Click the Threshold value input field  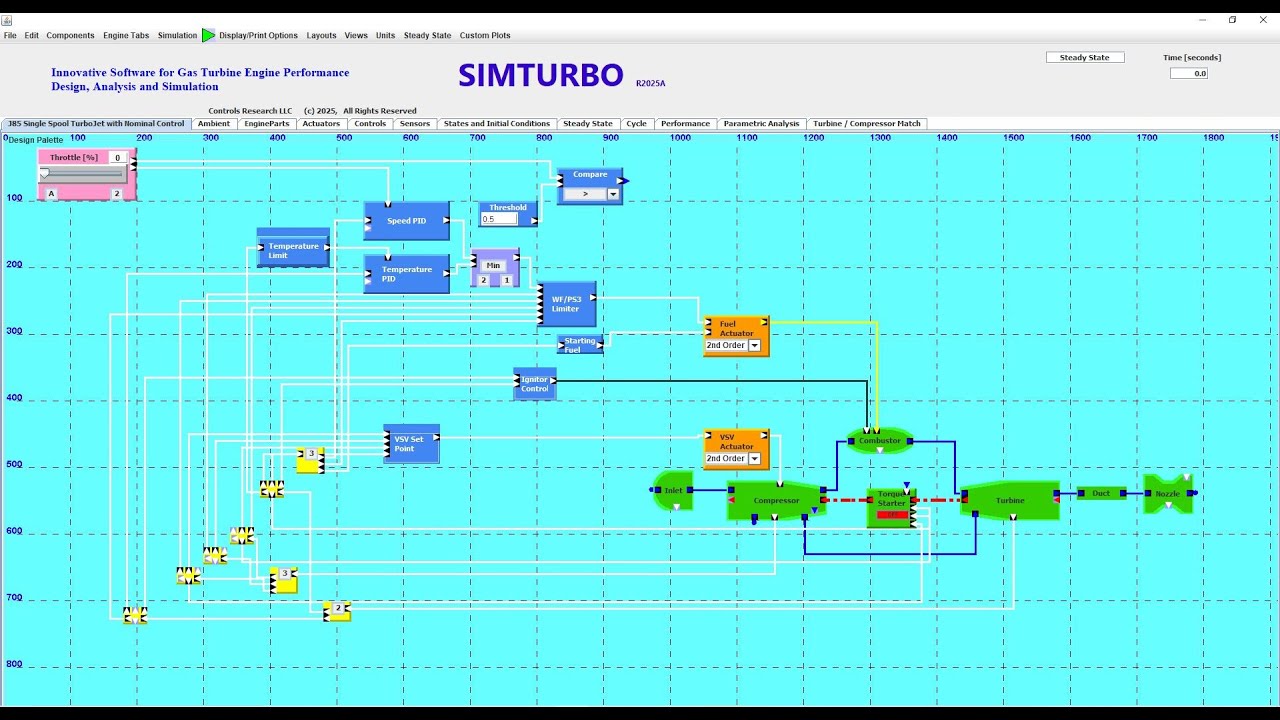499,219
